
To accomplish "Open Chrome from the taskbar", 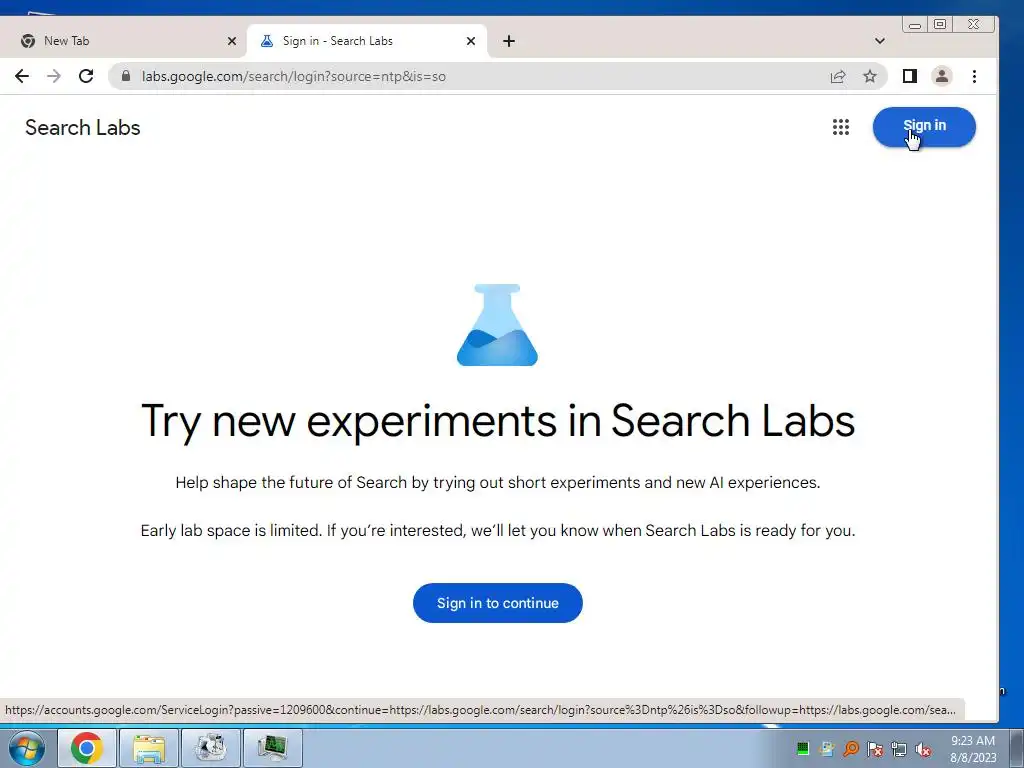I will coord(87,748).
